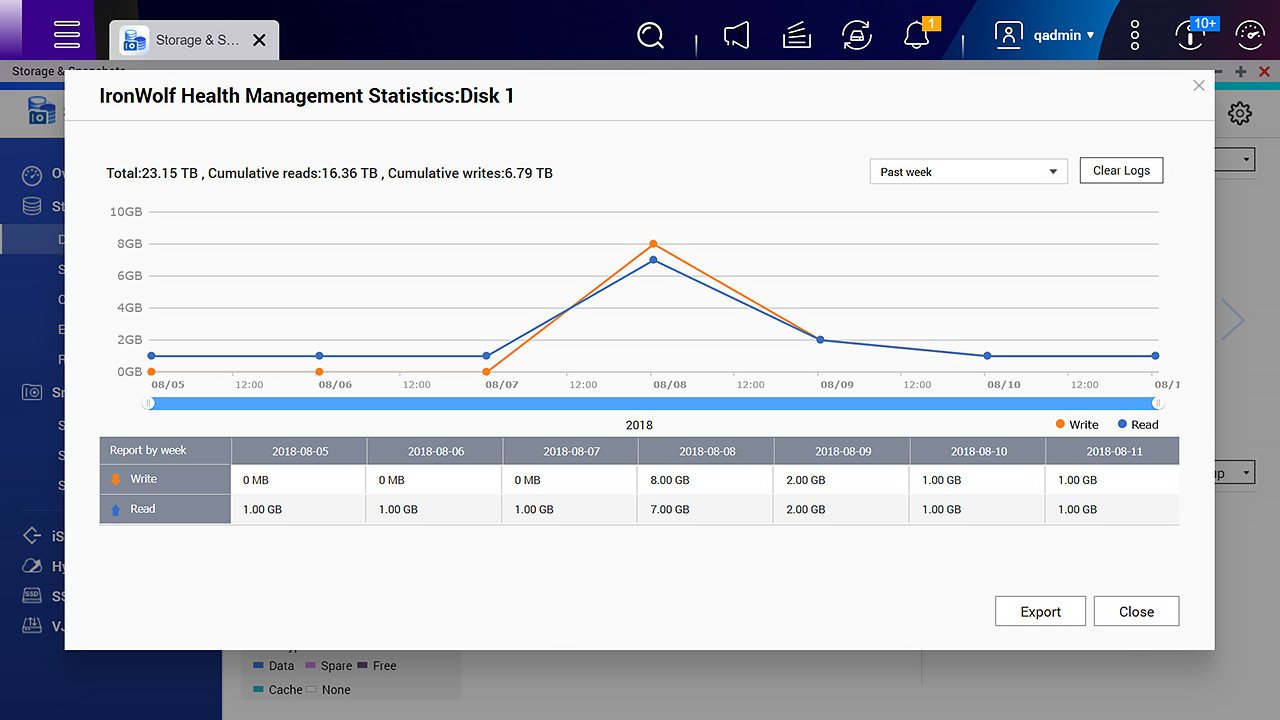Open the main hamburger menu
This screenshot has height=720, width=1280.
67,35
